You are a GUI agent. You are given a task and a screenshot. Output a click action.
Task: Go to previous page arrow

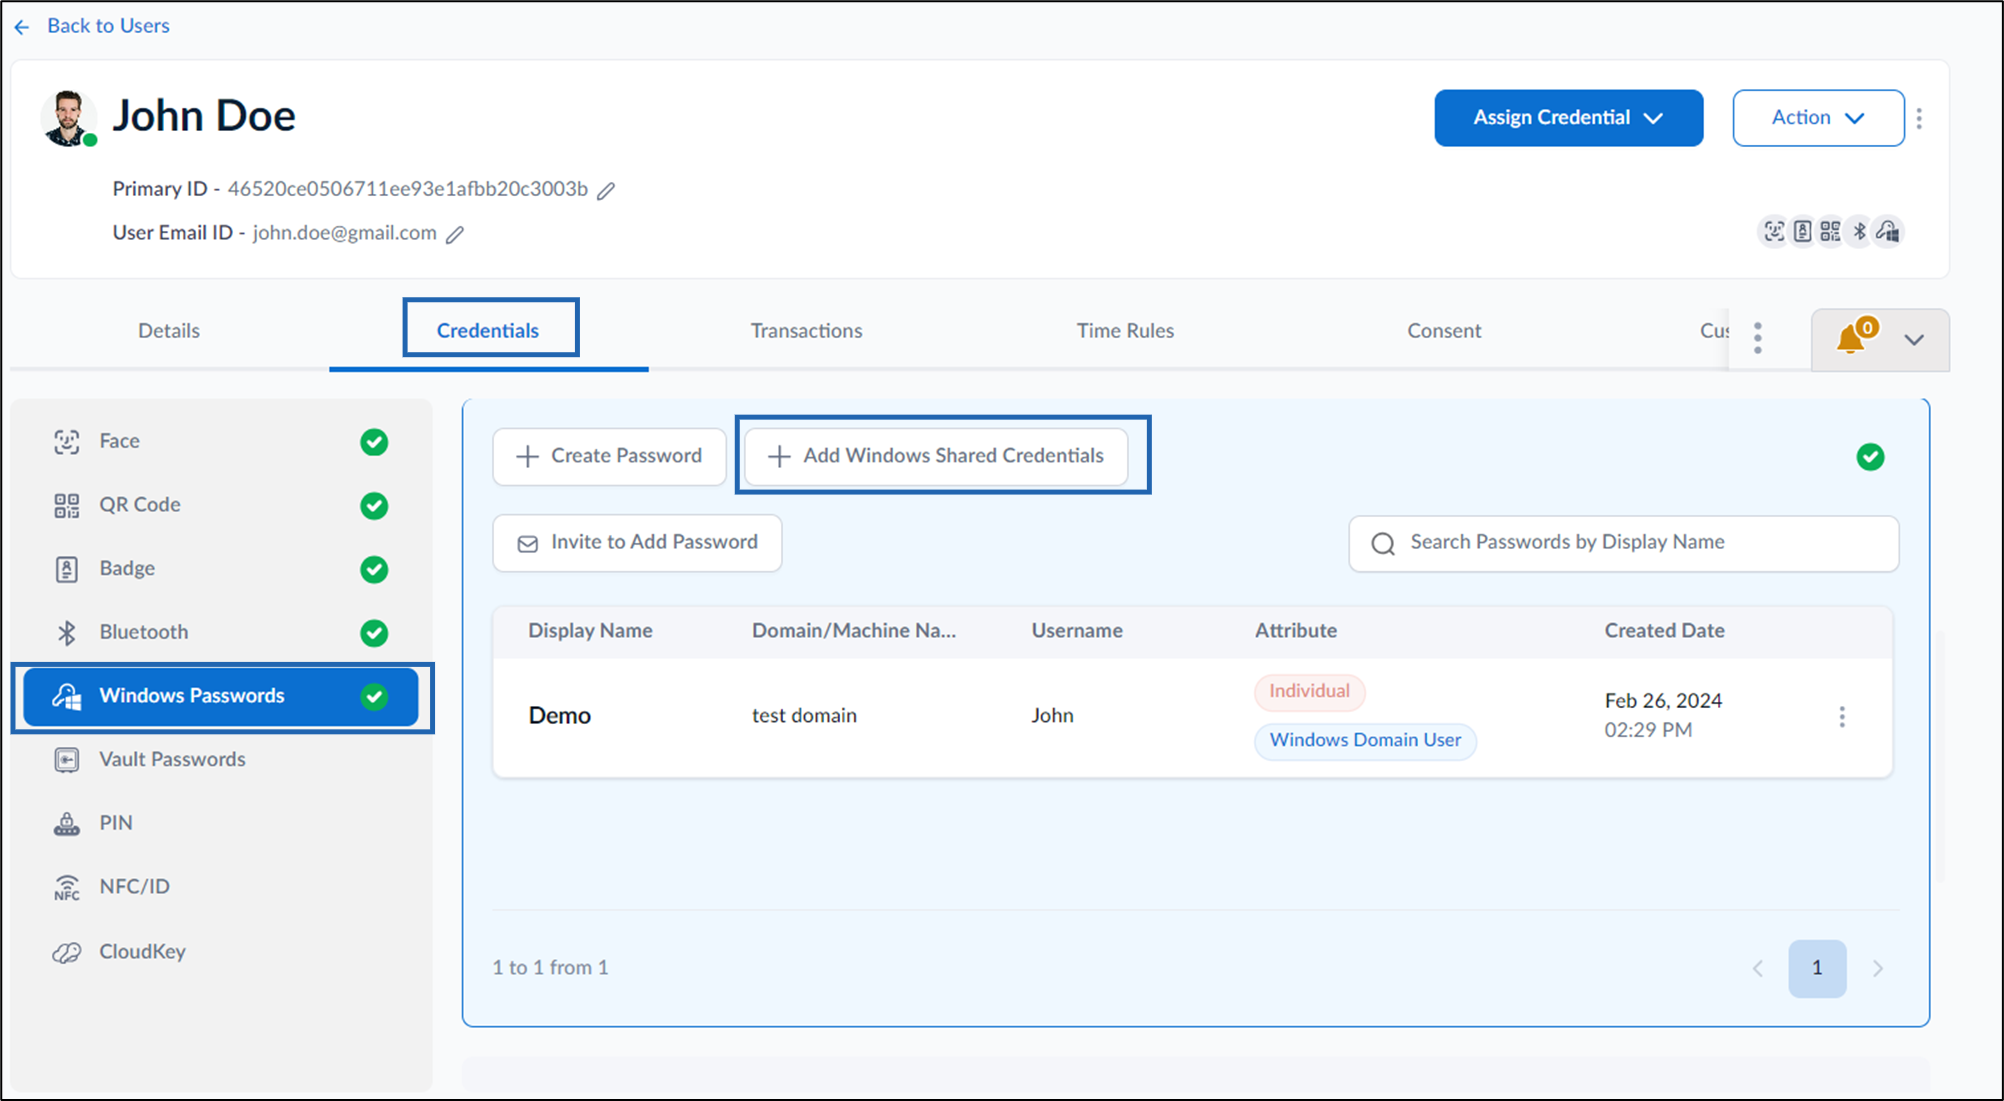[1758, 968]
